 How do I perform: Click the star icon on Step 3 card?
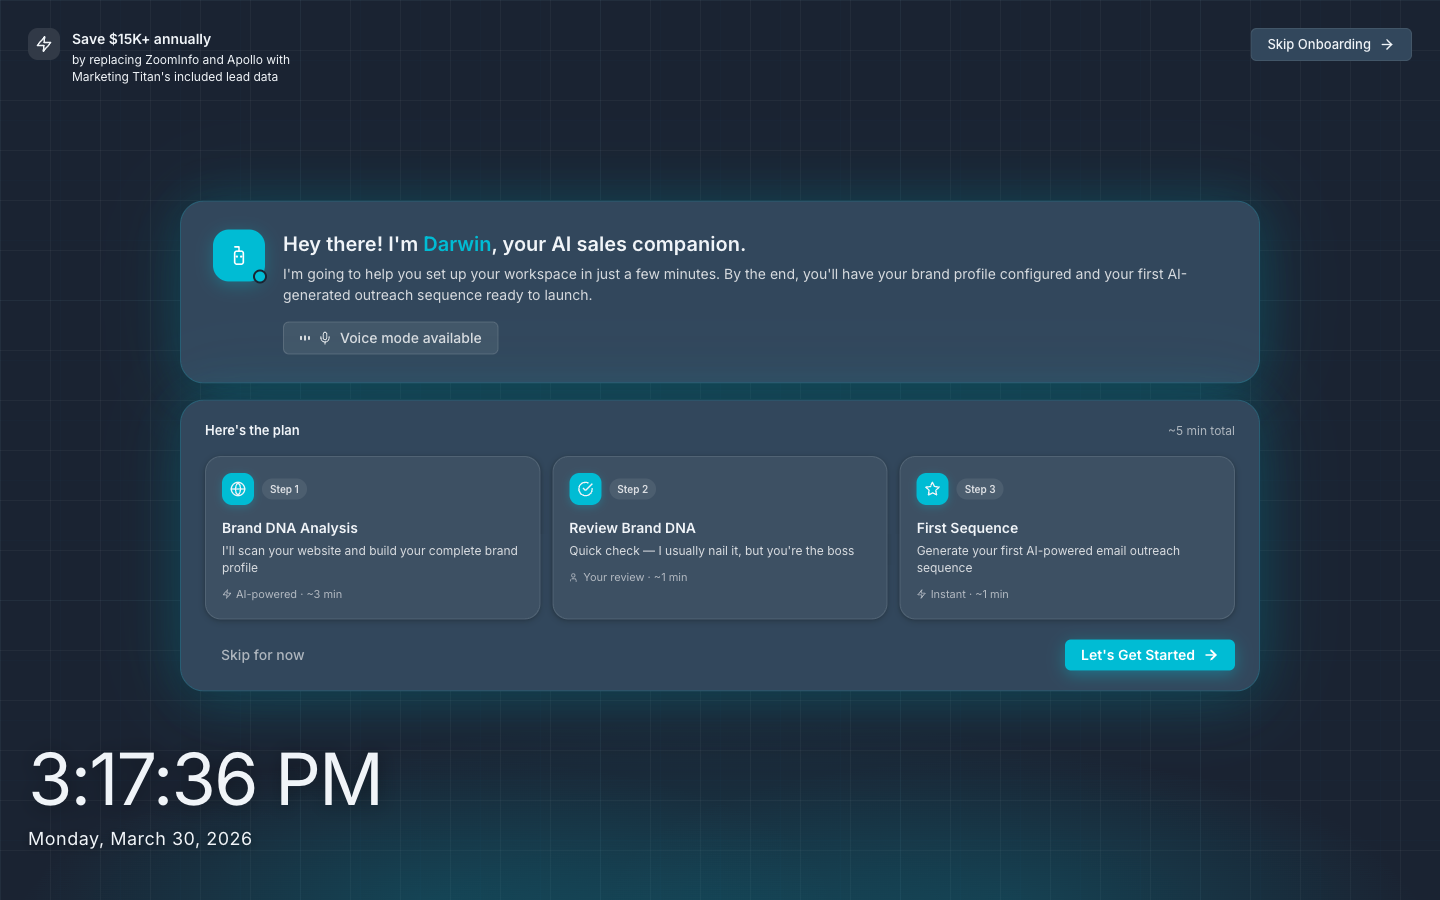point(932,489)
